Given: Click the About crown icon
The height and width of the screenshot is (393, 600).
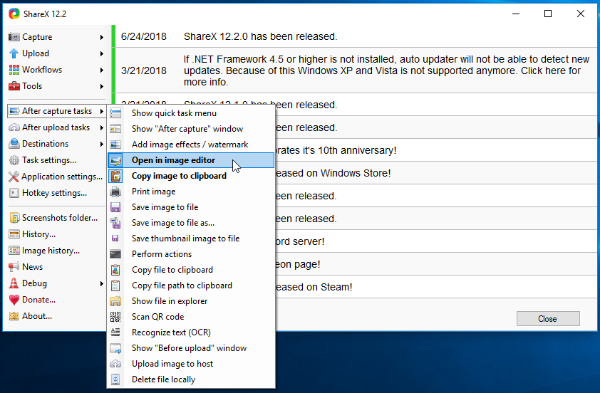Looking at the screenshot, I should [14, 316].
